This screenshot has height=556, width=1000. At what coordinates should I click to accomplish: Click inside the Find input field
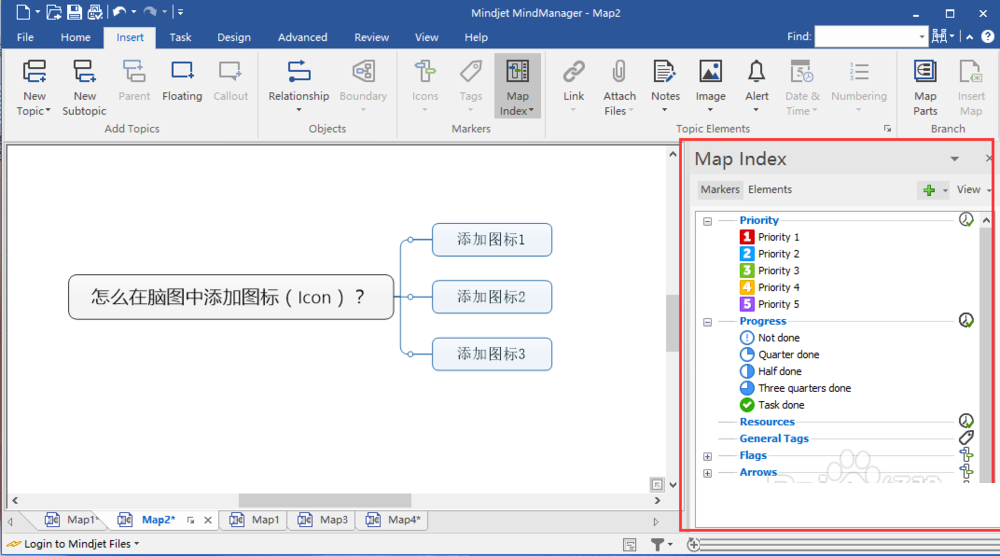tap(866, 37)
